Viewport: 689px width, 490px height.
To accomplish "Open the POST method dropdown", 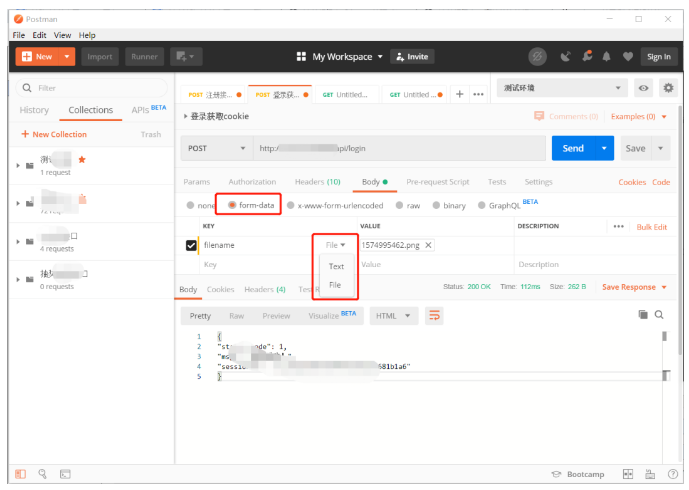I will pyautogui.click(x=217, y=148).
